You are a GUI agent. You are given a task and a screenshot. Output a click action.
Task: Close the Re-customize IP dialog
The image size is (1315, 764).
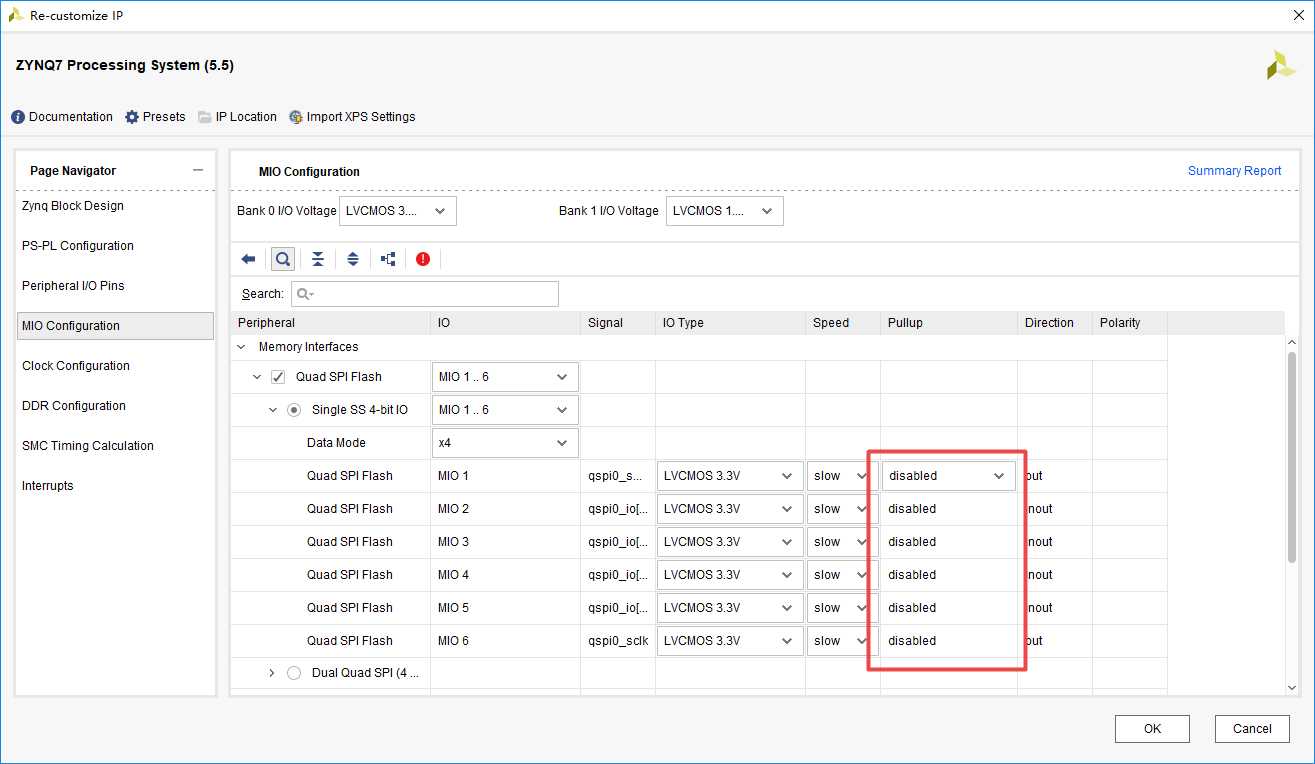click(1297, 15)
